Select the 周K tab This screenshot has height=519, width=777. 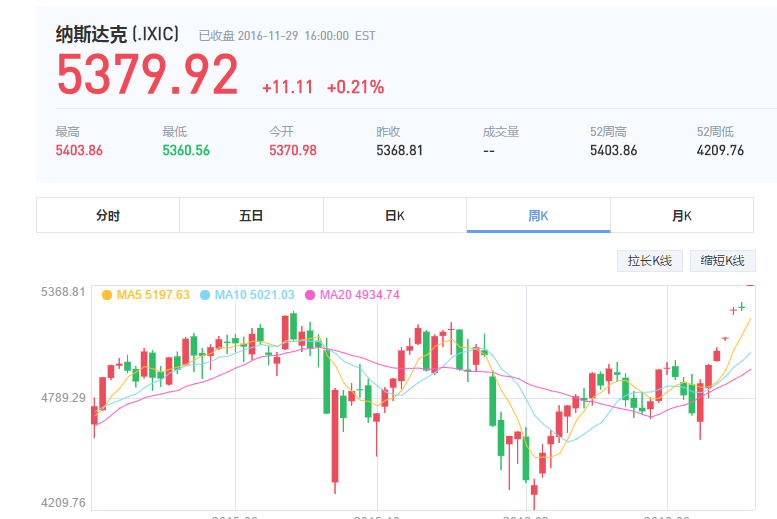click(538, 215)
